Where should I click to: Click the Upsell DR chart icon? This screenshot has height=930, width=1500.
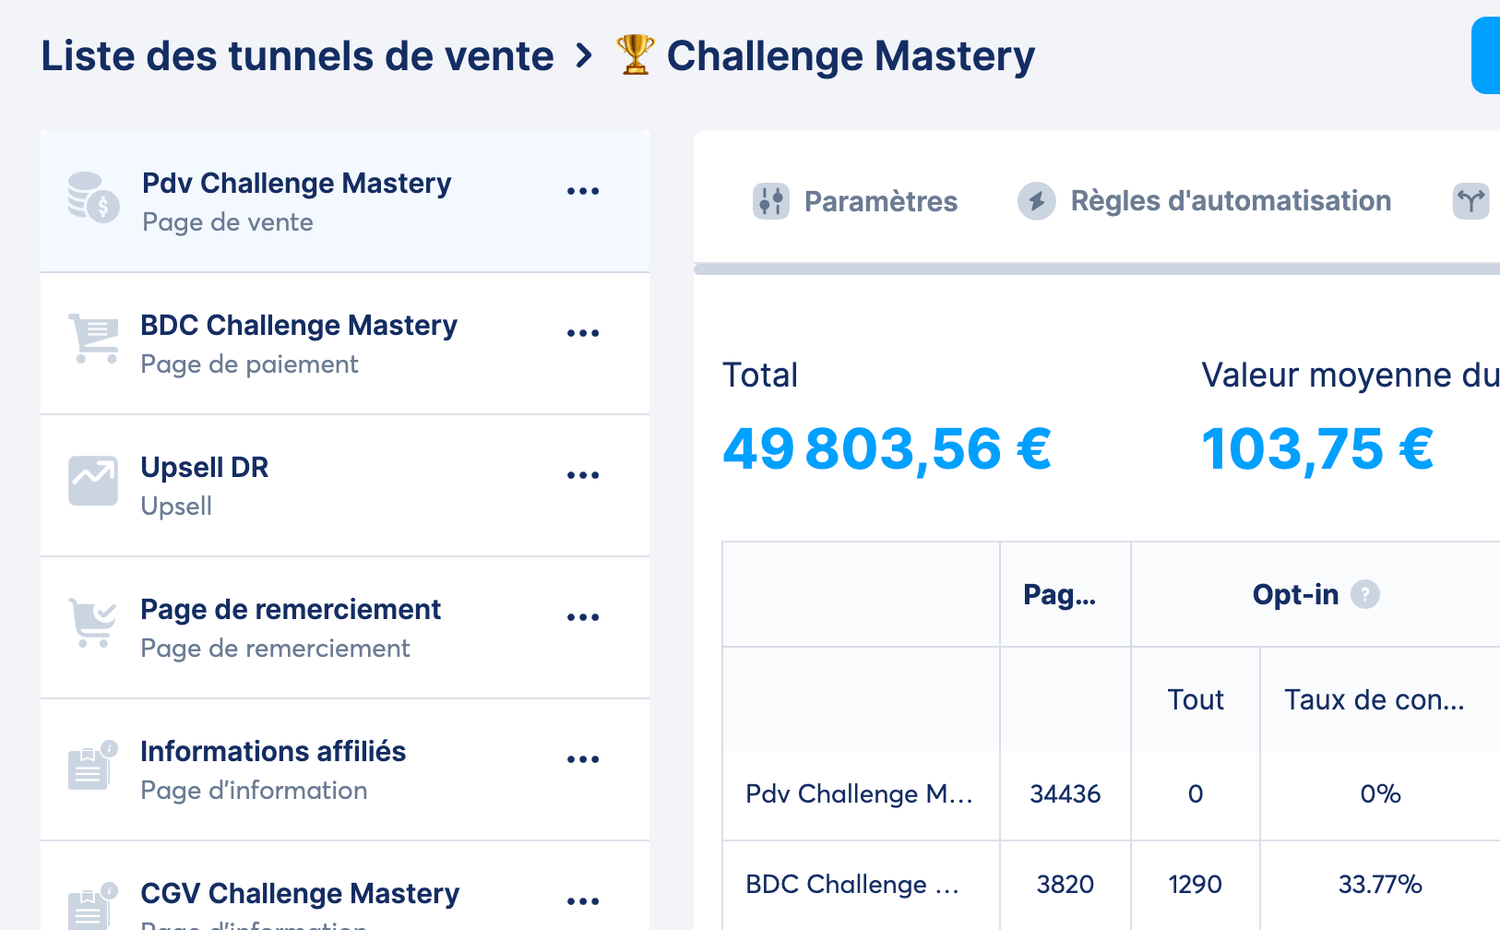click(93, 481)
